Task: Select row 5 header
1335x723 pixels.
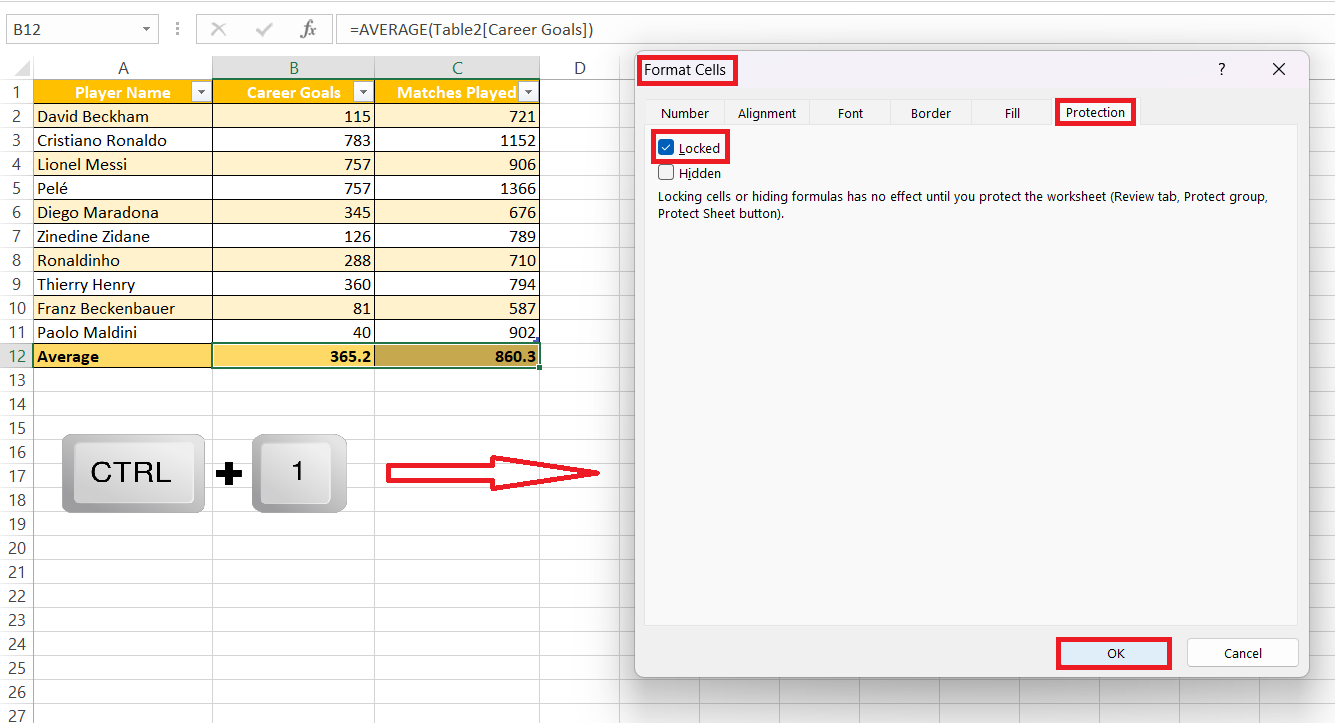Action: (16, 188)
